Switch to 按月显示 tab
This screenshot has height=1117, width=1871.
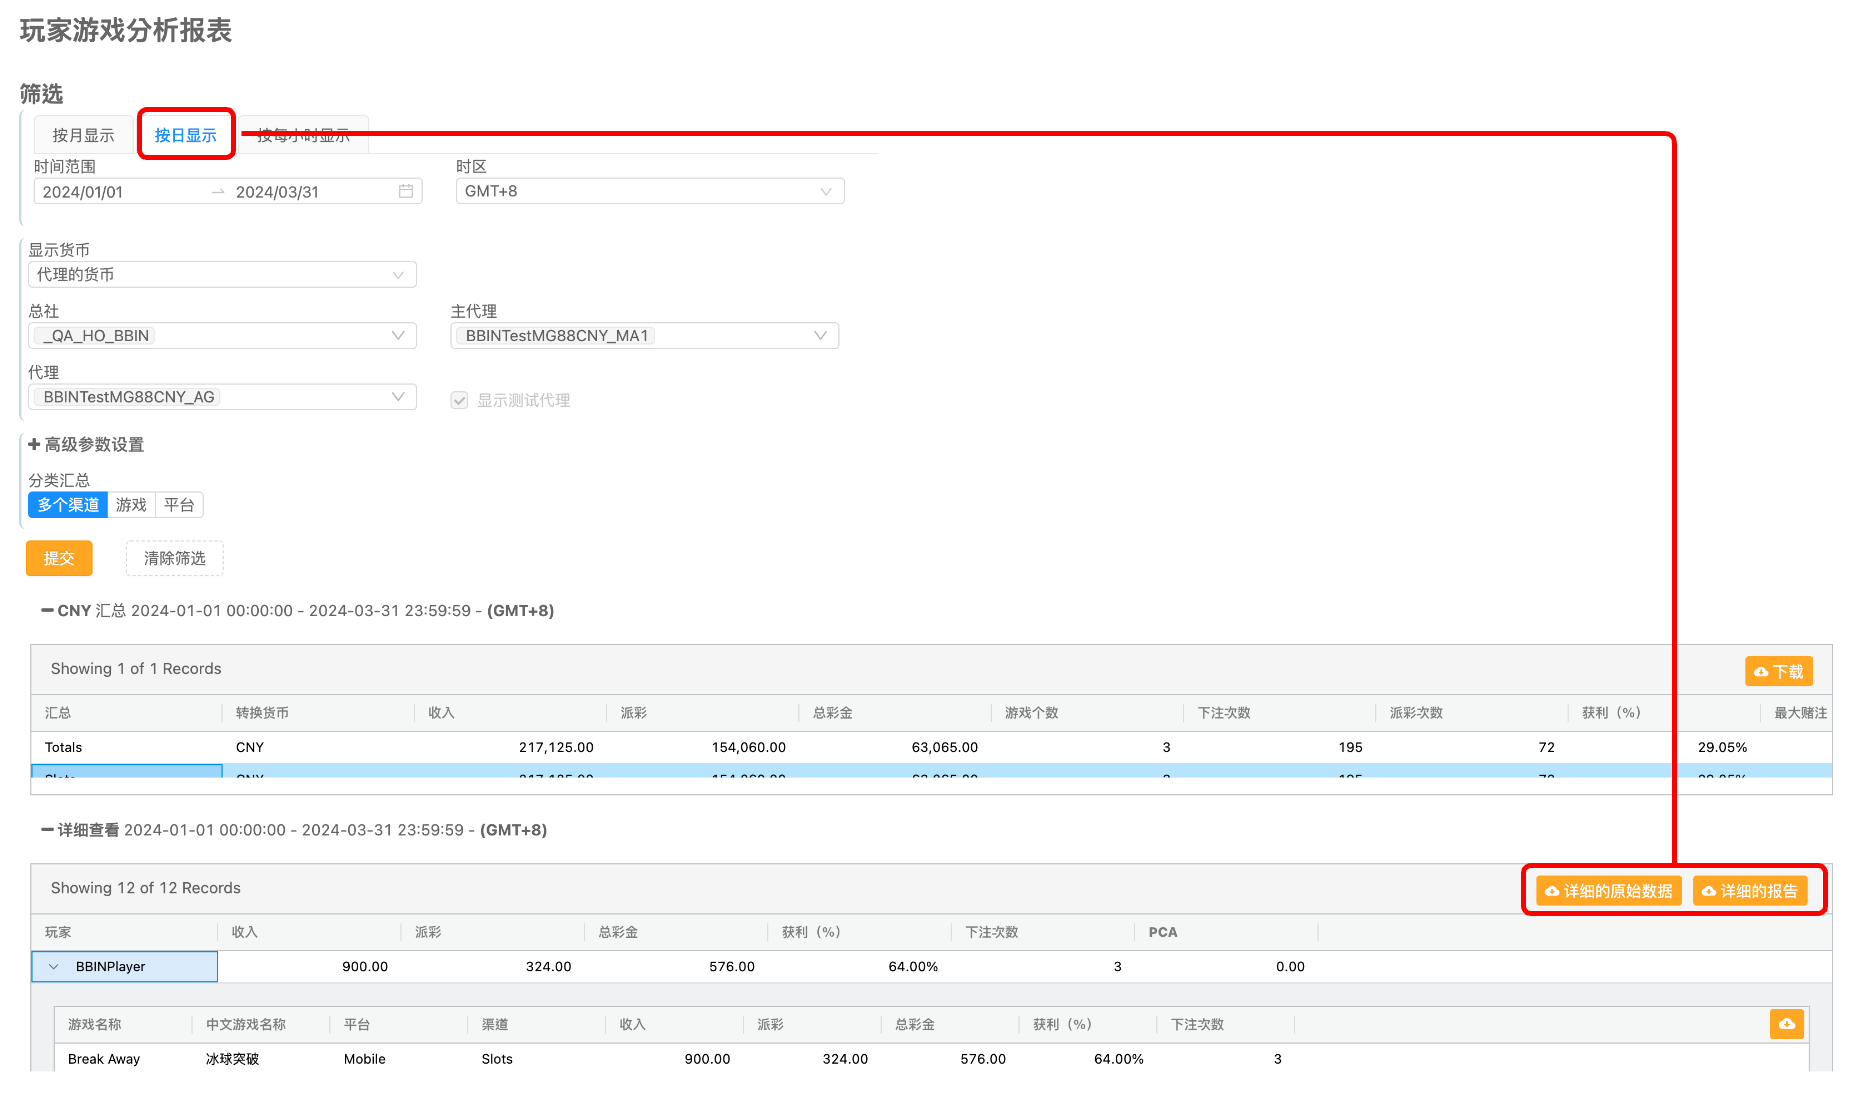pos(83,135)
